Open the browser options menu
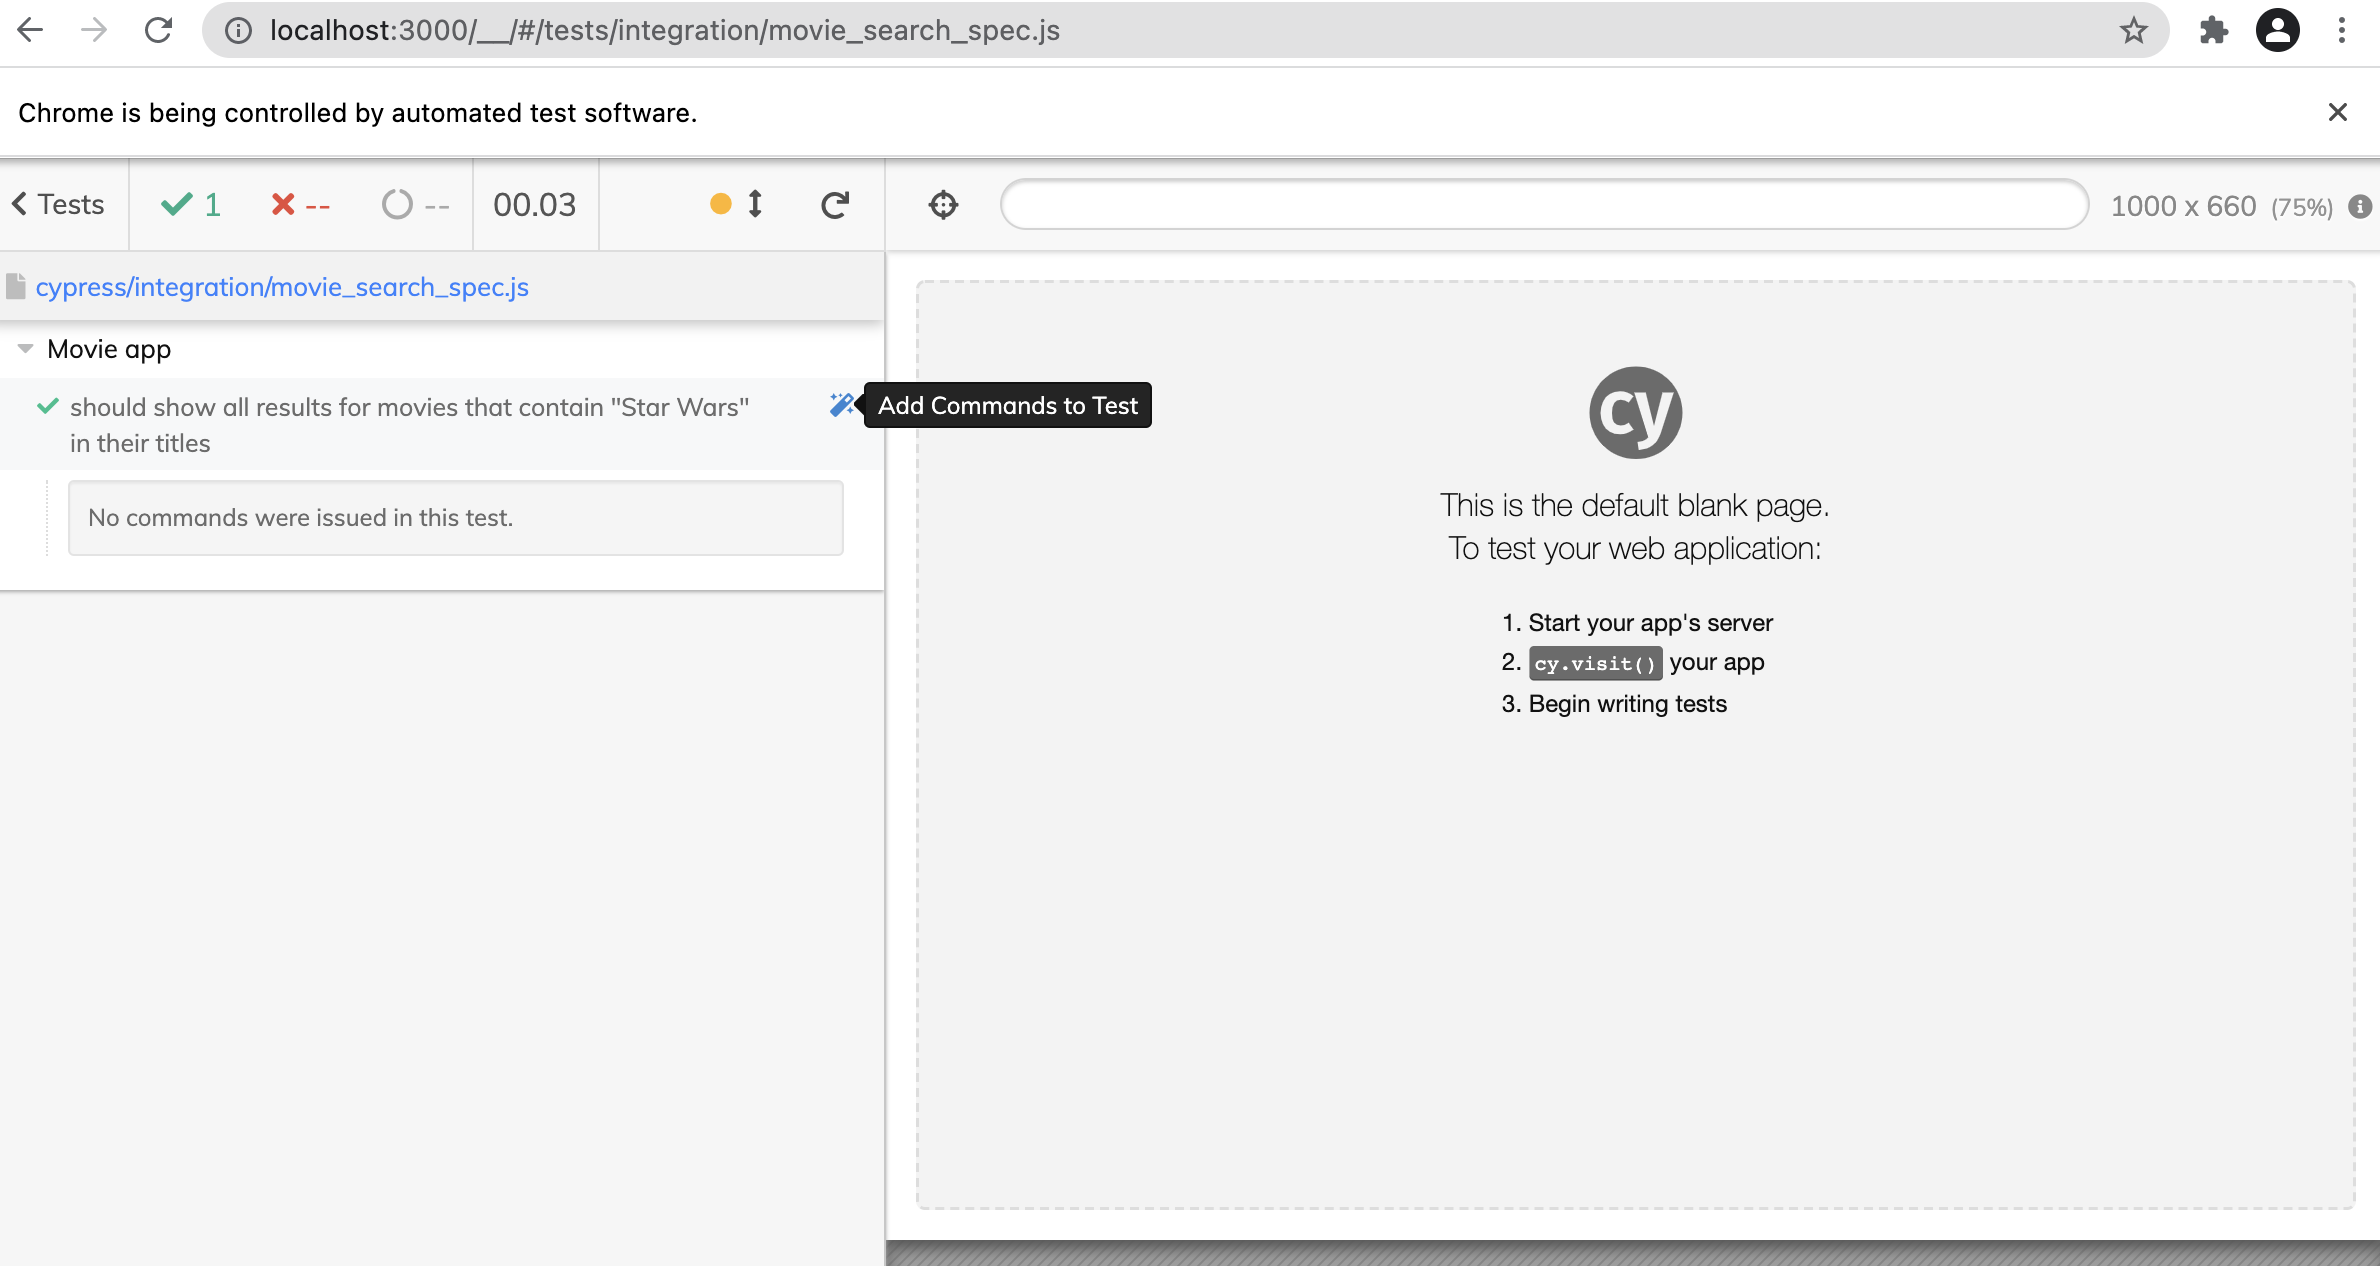This screenshot has width=2380, height=1266. pos(2341,30)
